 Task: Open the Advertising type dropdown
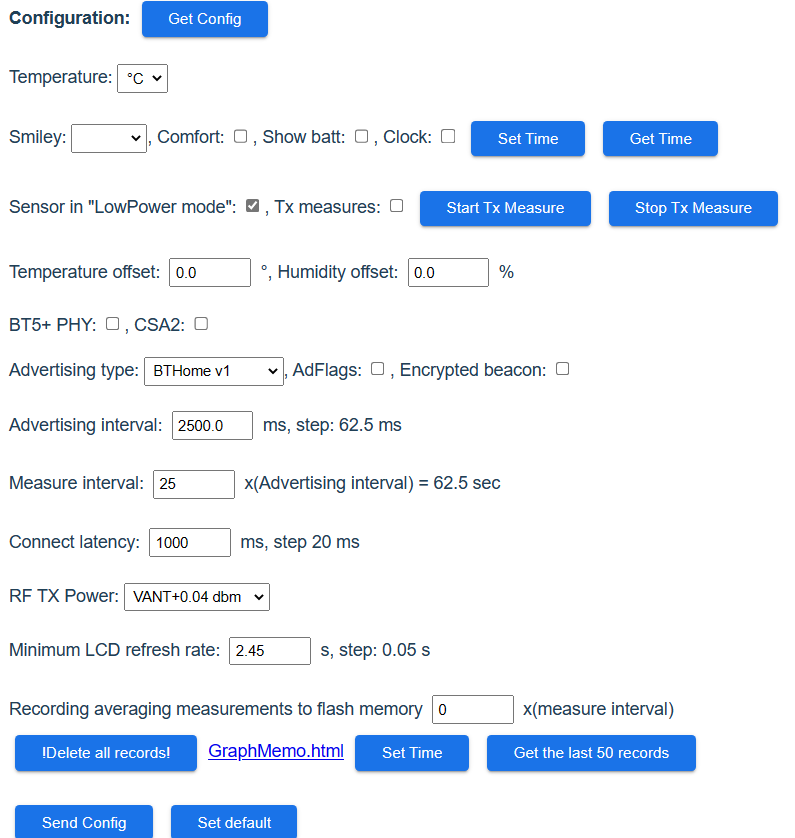[214, 371]
